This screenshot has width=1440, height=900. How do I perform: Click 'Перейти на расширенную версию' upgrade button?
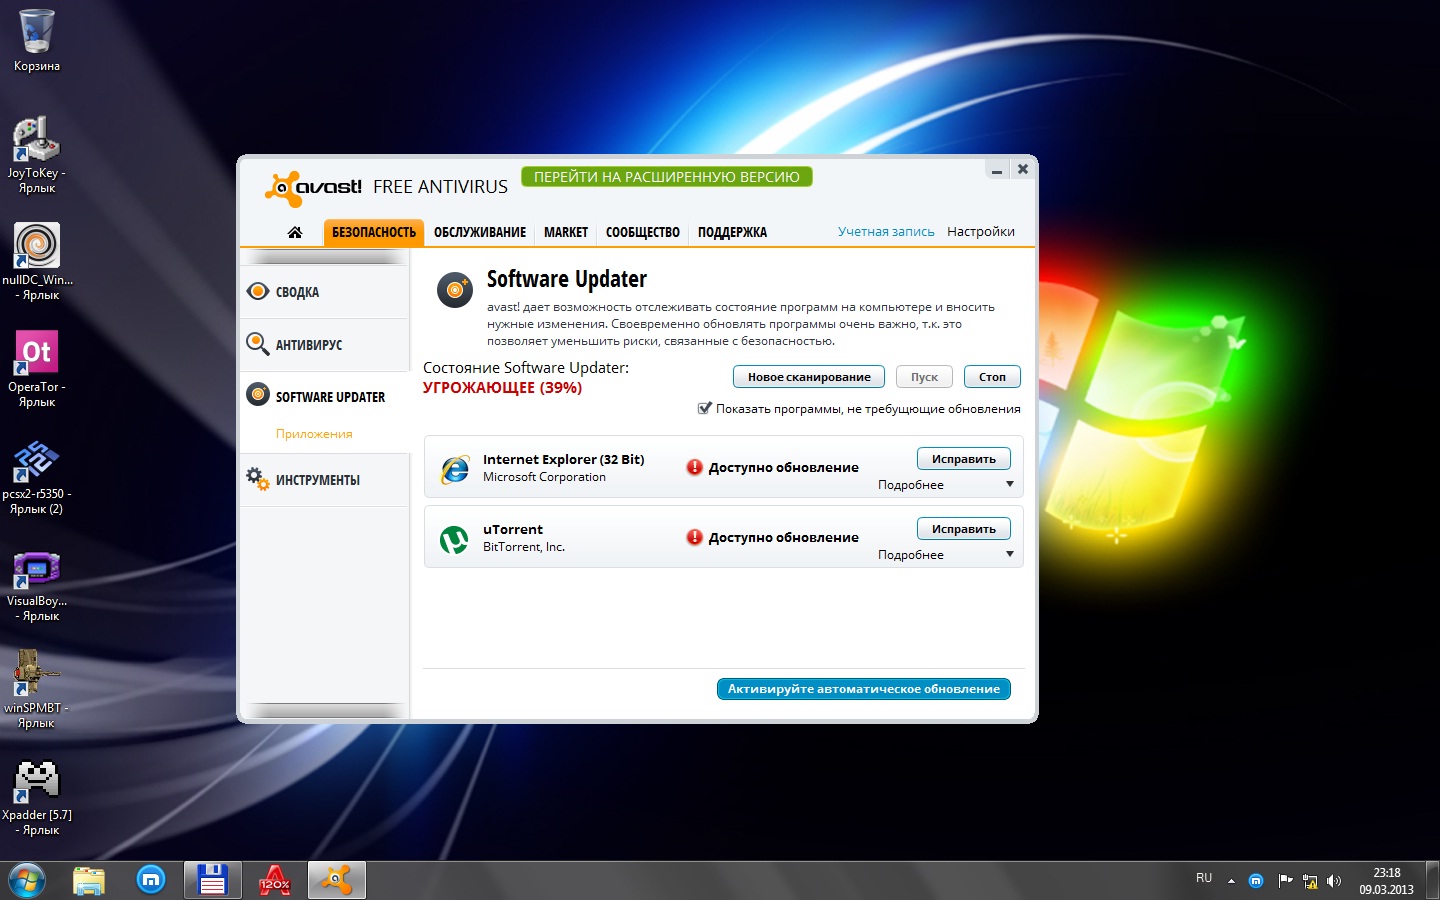(667, 177)
